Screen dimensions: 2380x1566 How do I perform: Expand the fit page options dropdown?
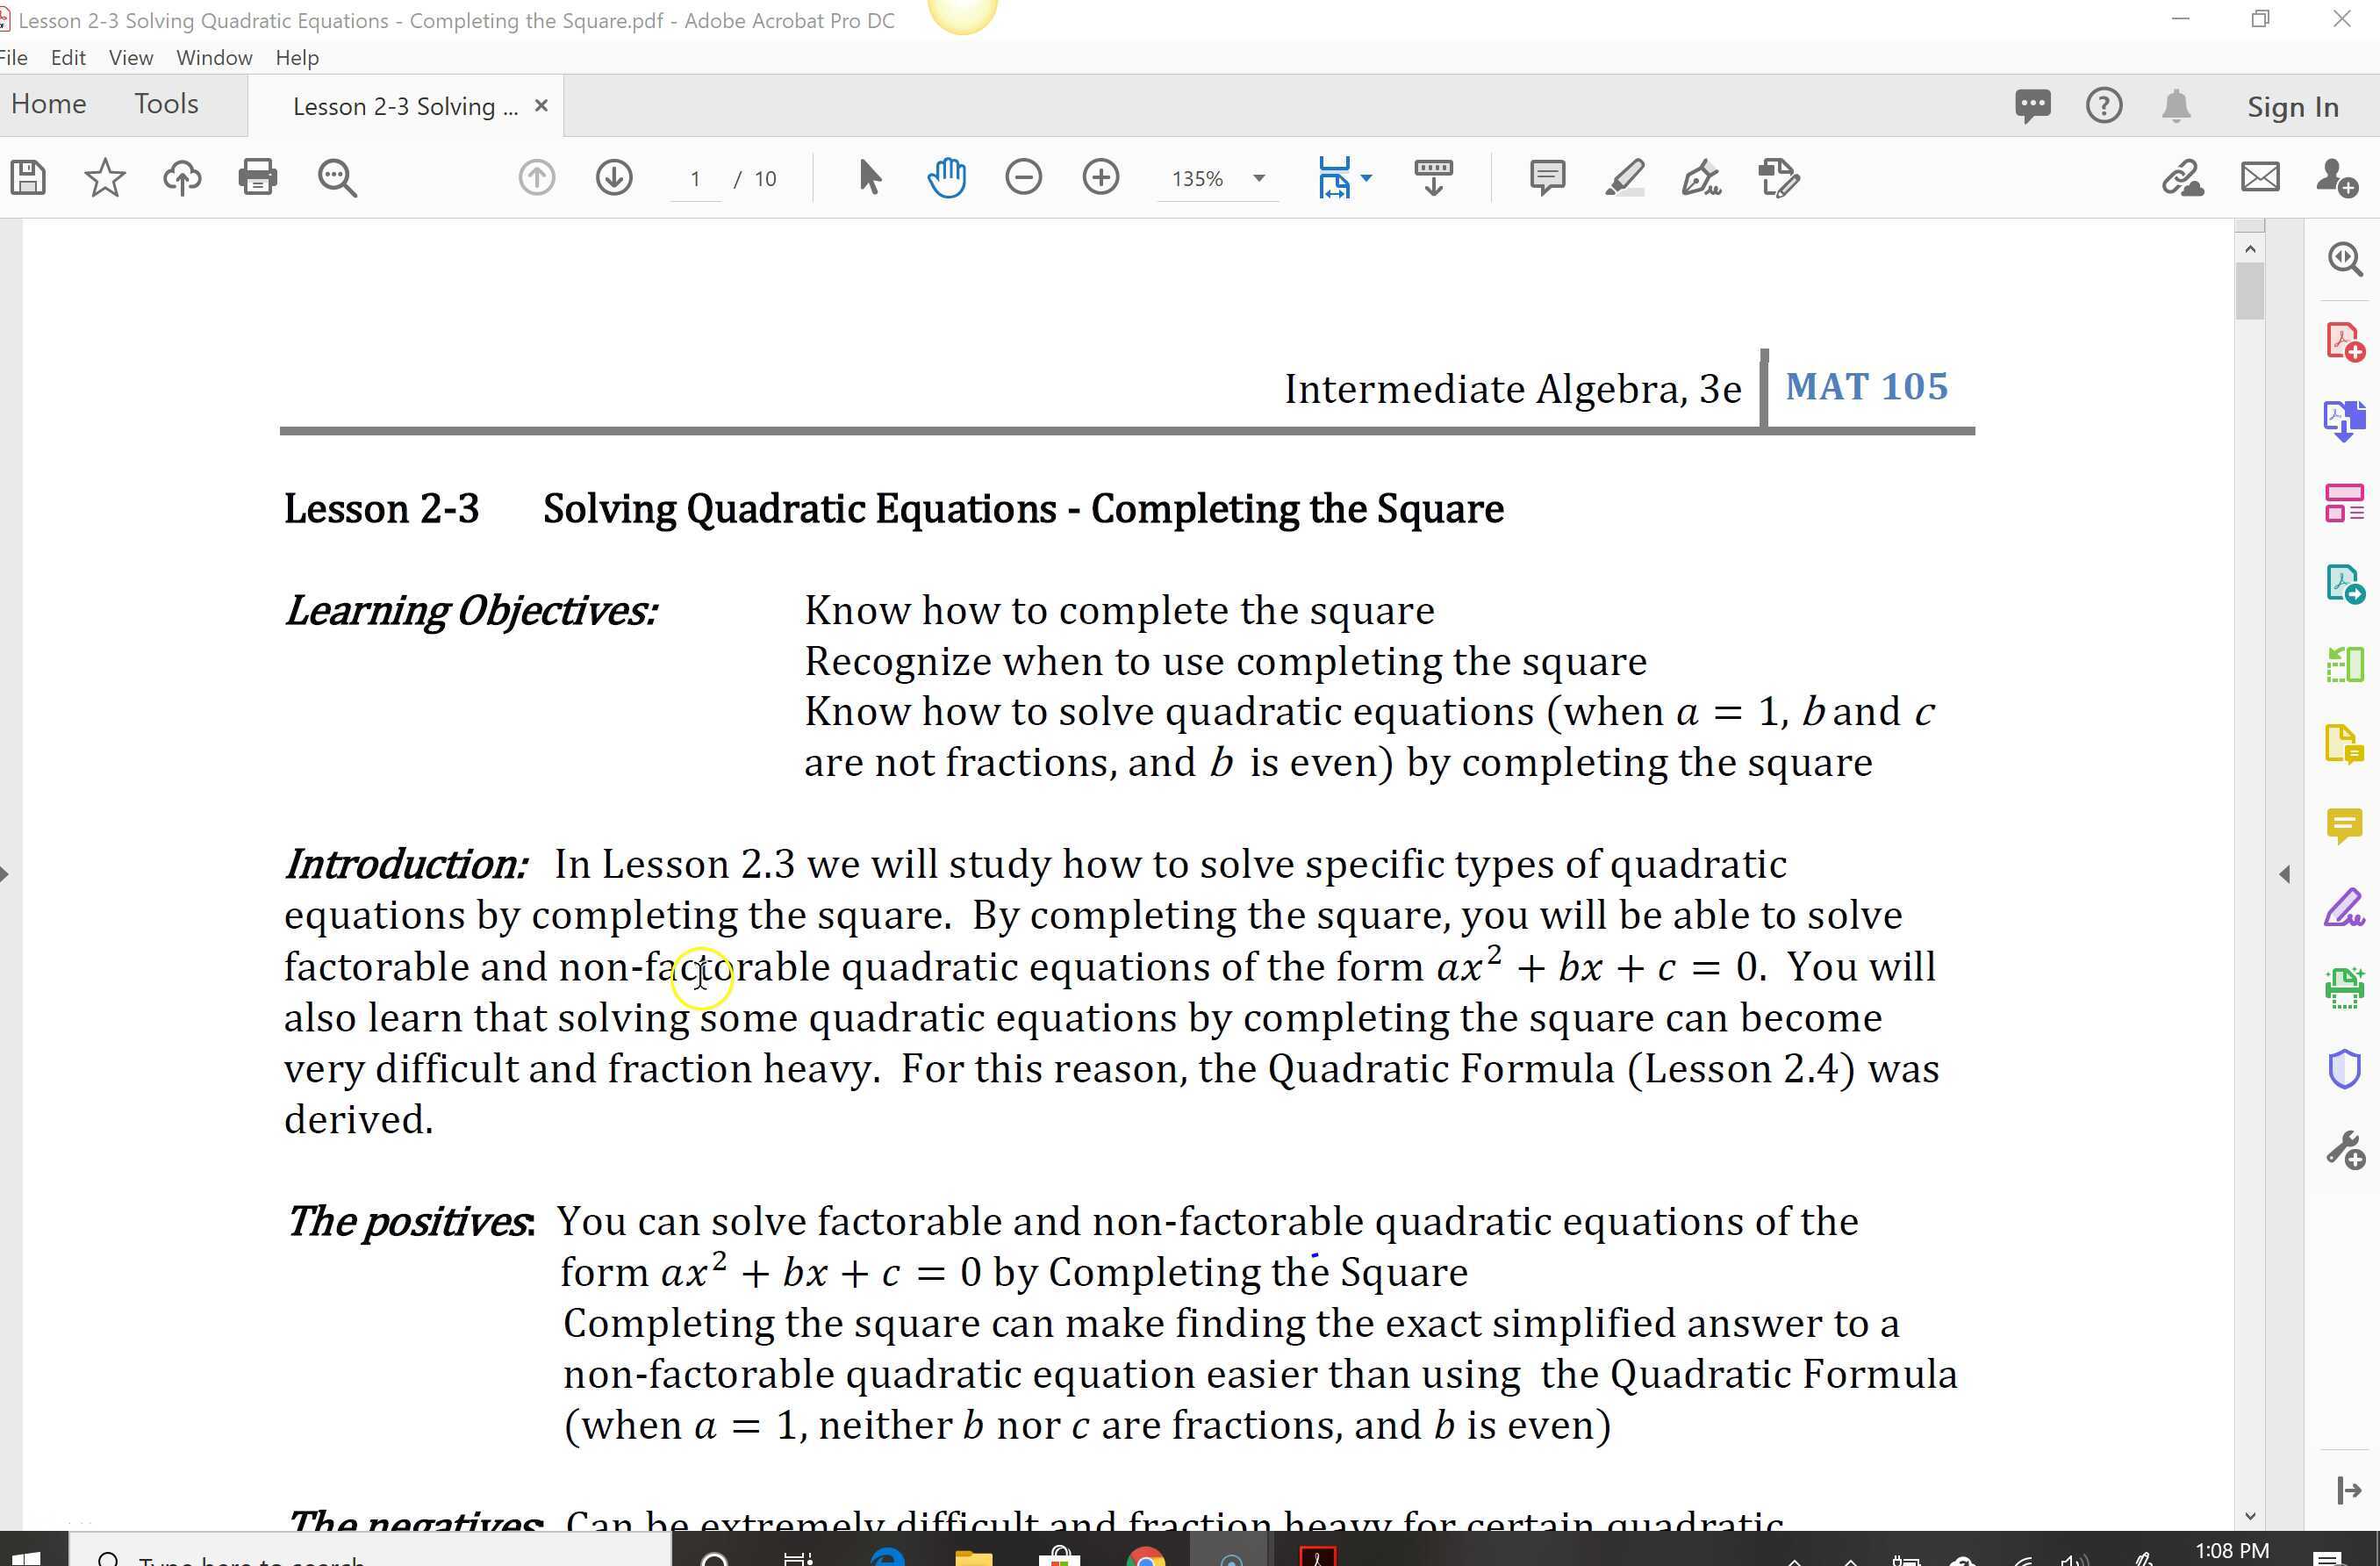pos(1367,178)
